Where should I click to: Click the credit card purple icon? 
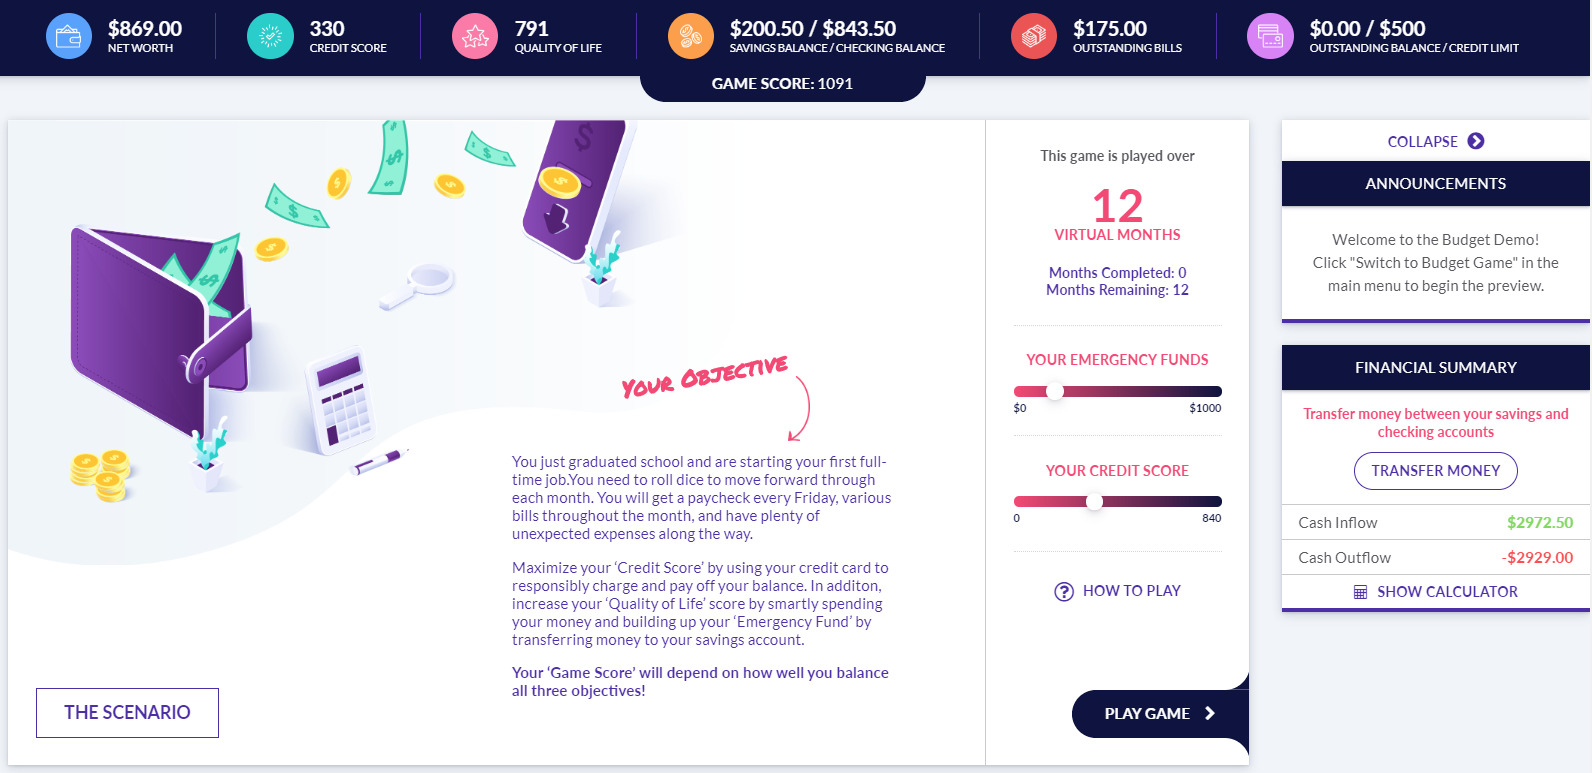tap(1270, 36)
